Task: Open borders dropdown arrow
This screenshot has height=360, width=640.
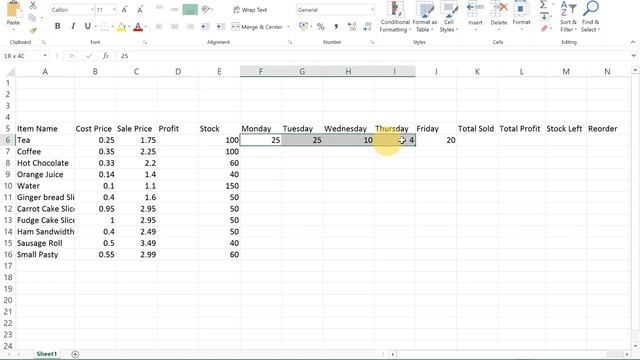Action: (x=112, y=27)
